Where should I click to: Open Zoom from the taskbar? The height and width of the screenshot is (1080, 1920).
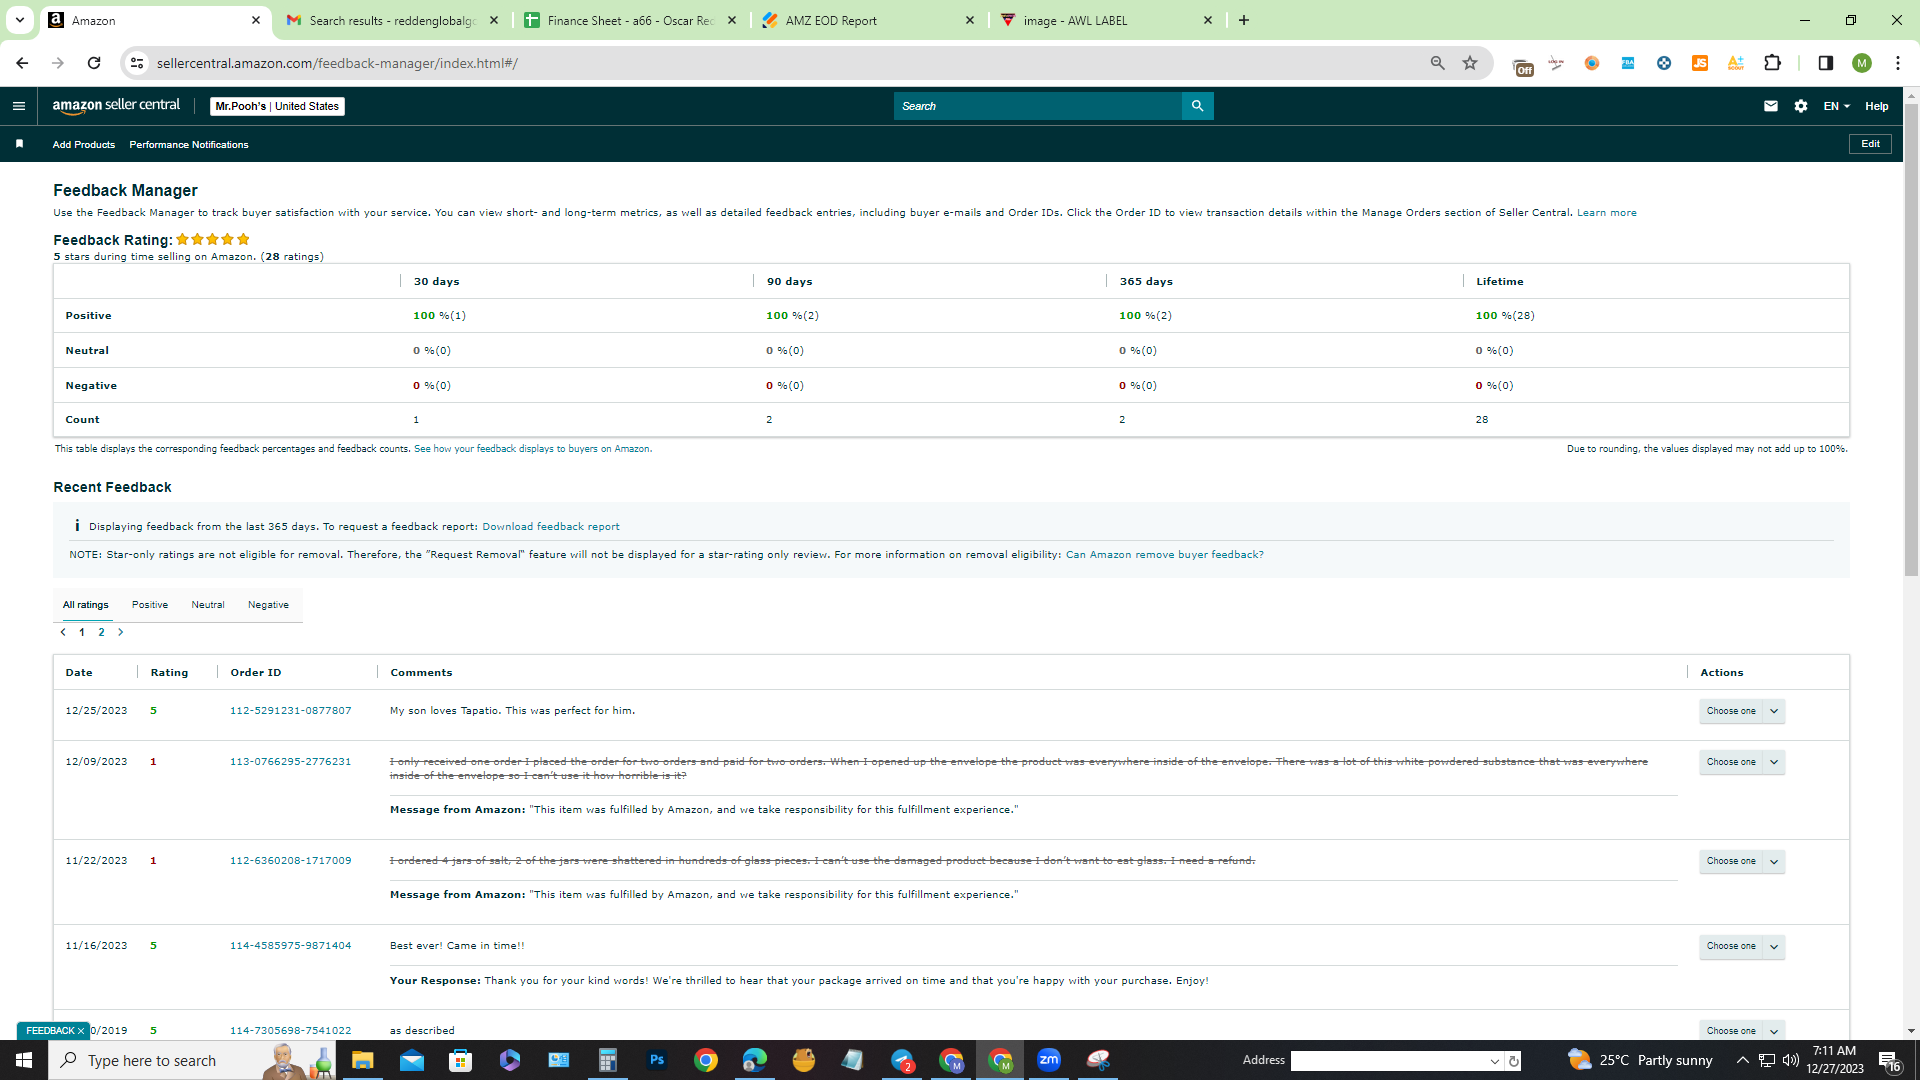[1049, 1060]
